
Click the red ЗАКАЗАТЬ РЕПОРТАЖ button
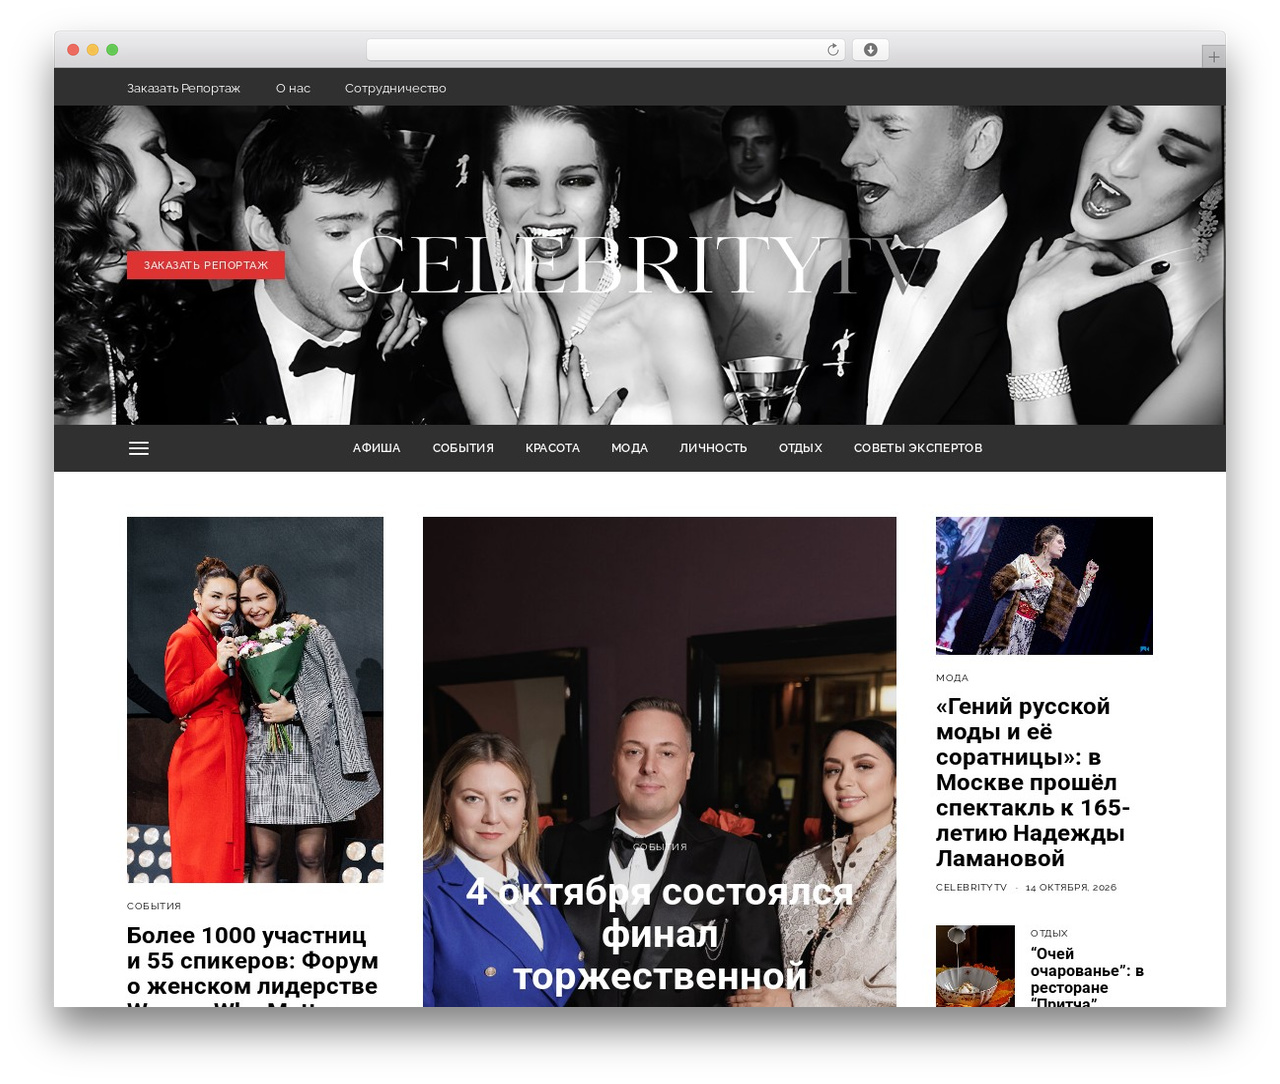206,265
